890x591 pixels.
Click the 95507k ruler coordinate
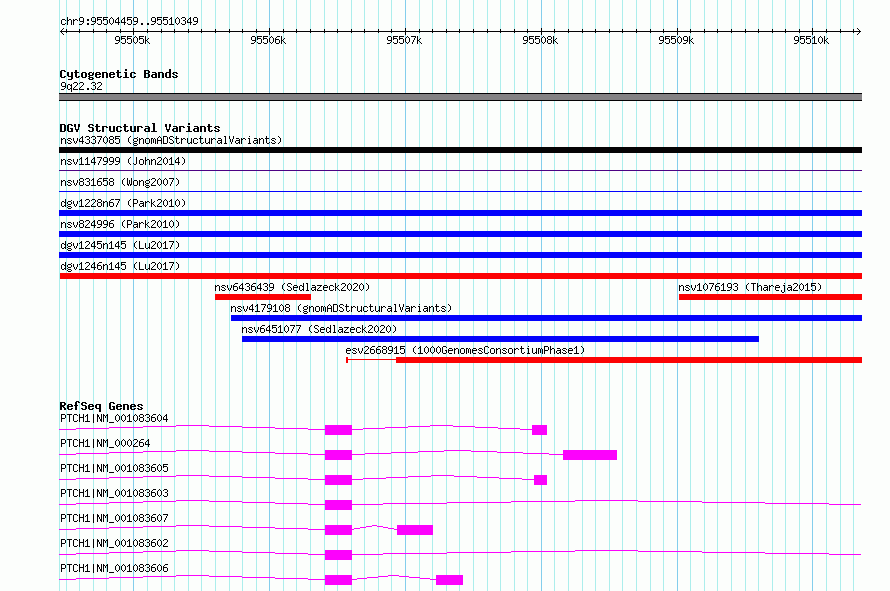404,40
